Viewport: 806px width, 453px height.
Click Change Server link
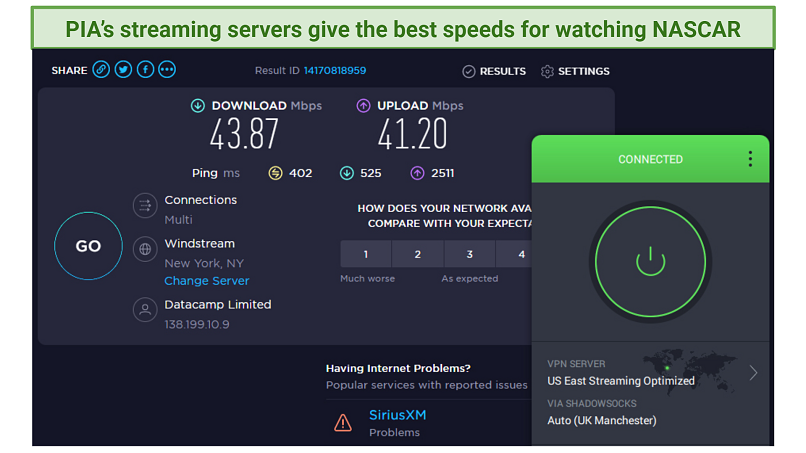pos(207,281)
